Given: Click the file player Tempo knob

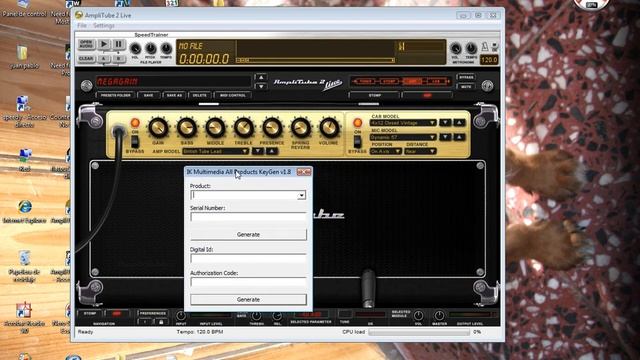Looking at the screenshot, I should 166,49.
